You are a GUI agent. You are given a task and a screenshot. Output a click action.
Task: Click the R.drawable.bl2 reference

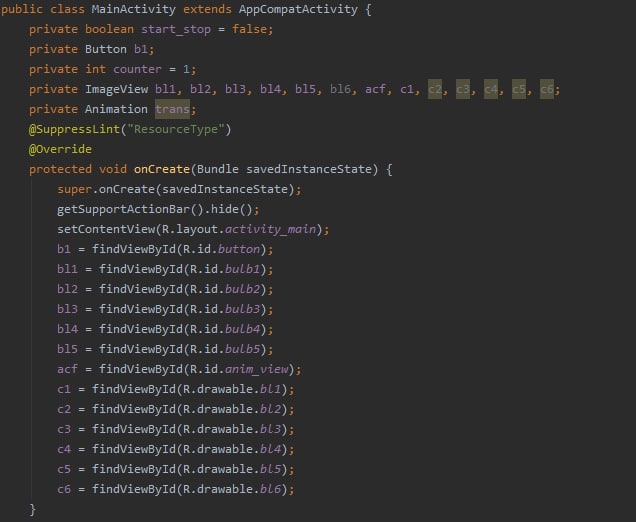232,409
